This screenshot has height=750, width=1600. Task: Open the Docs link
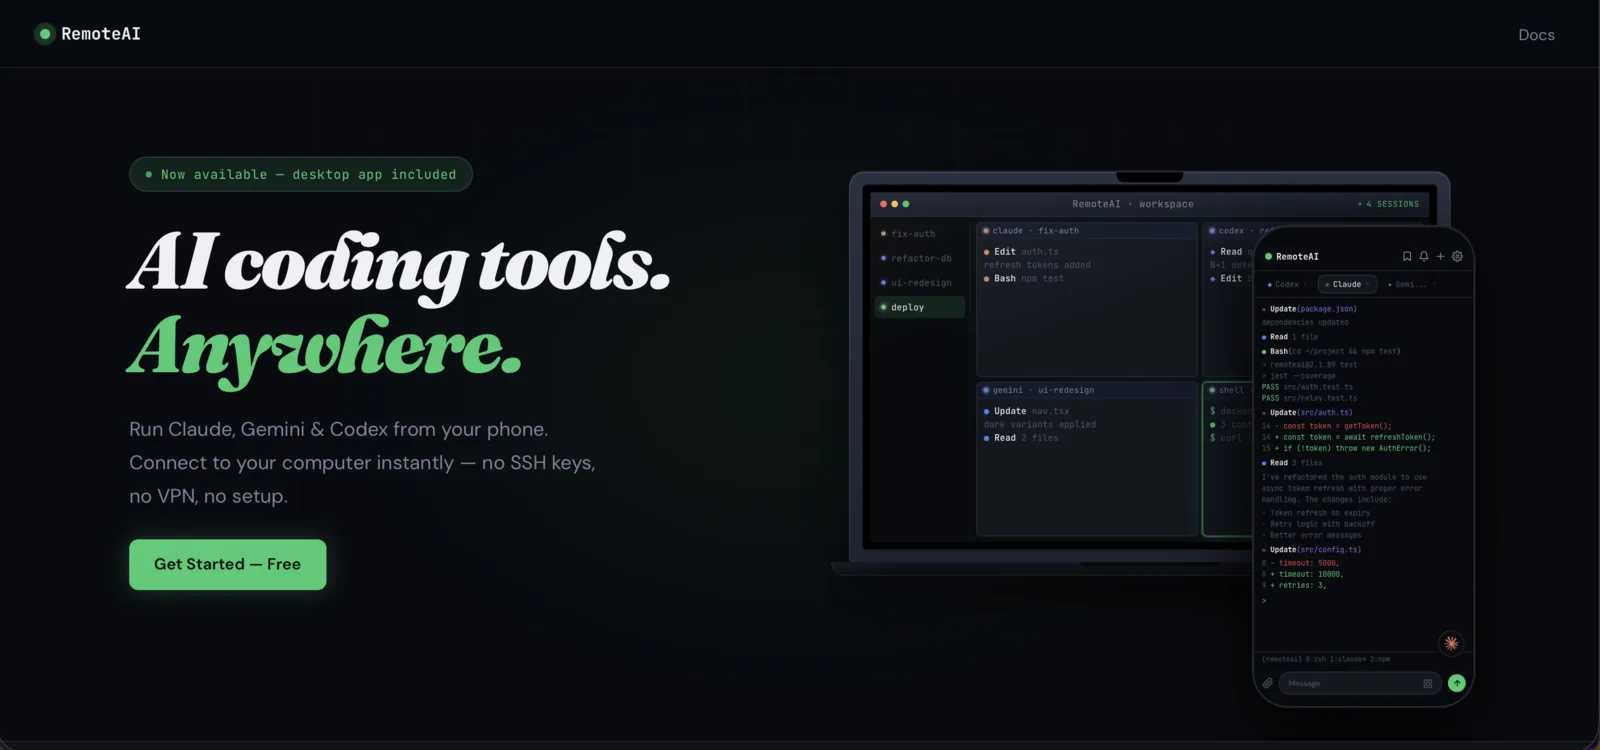tap(1536, 35)
